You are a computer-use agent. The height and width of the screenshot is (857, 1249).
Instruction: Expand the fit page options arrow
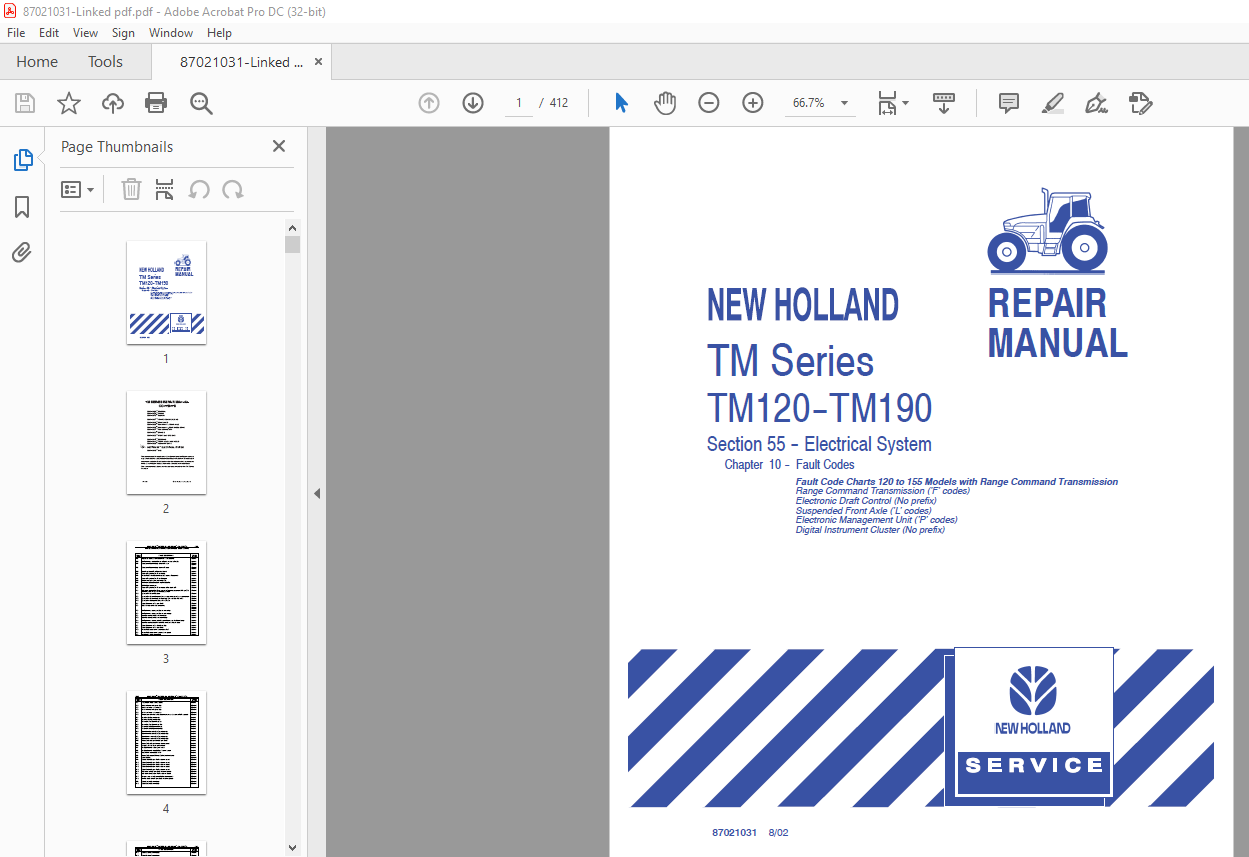pyautogui.click(x=906, y=103)
